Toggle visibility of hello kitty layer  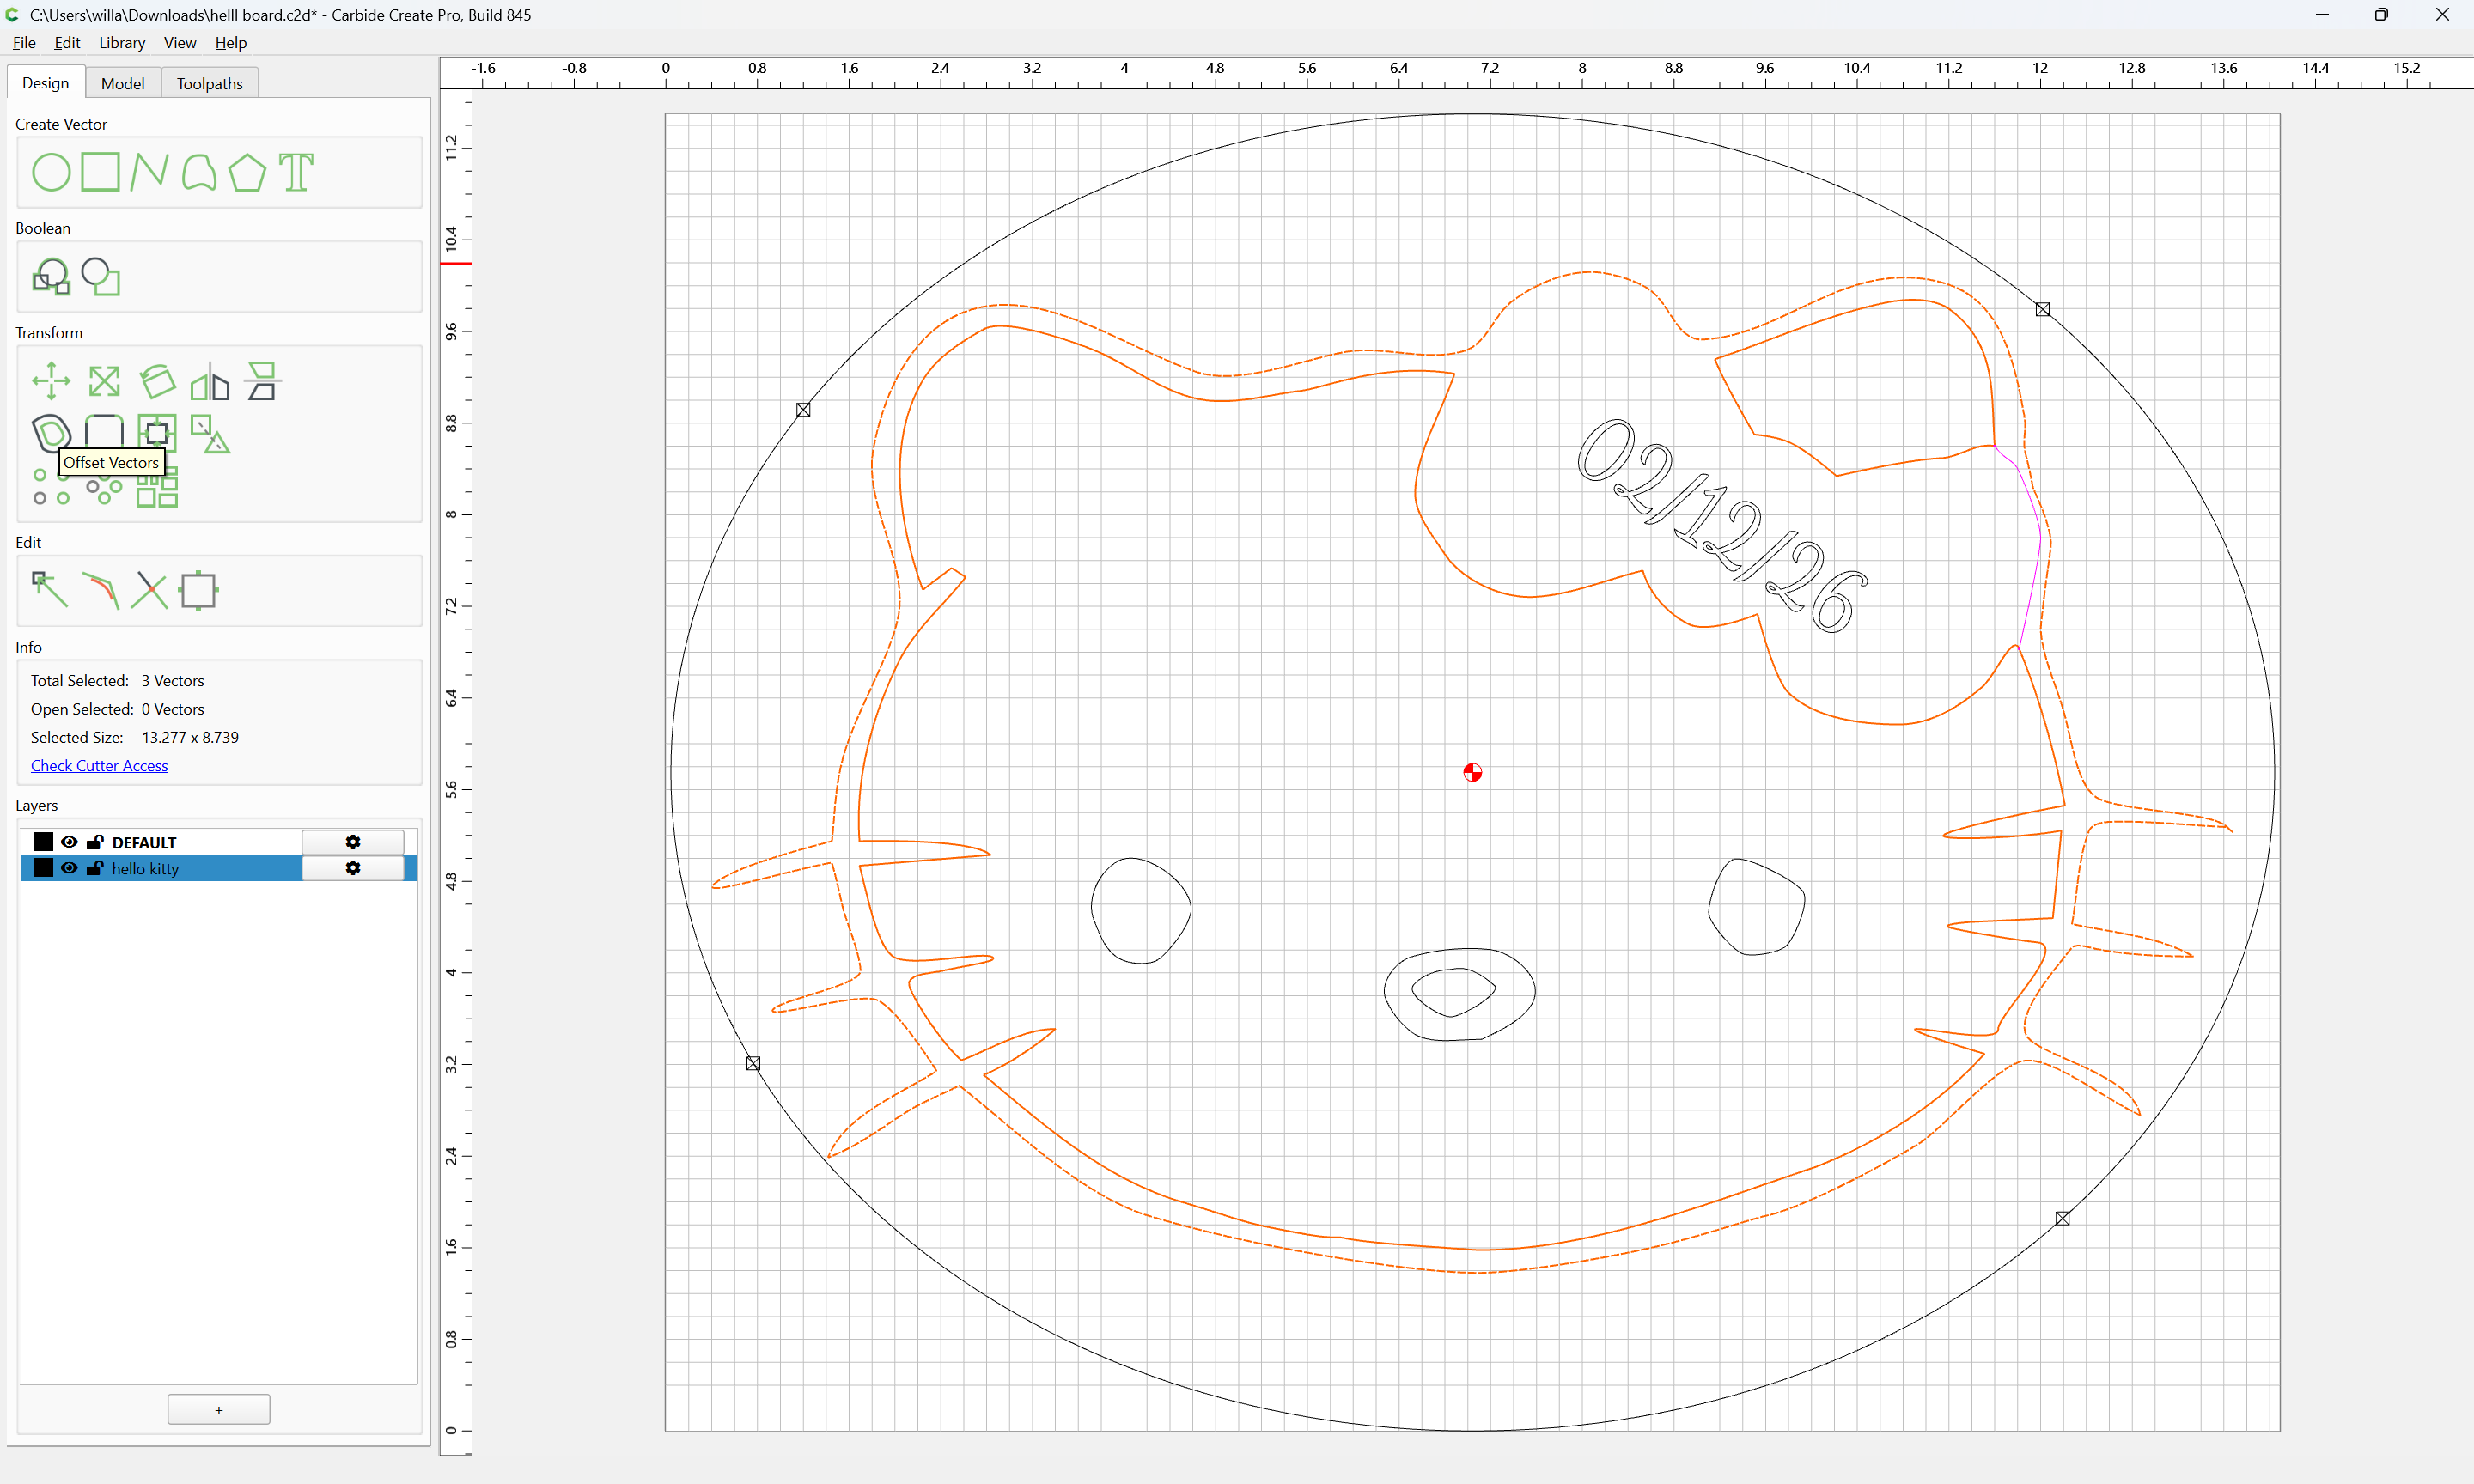(x=69, y=868)
